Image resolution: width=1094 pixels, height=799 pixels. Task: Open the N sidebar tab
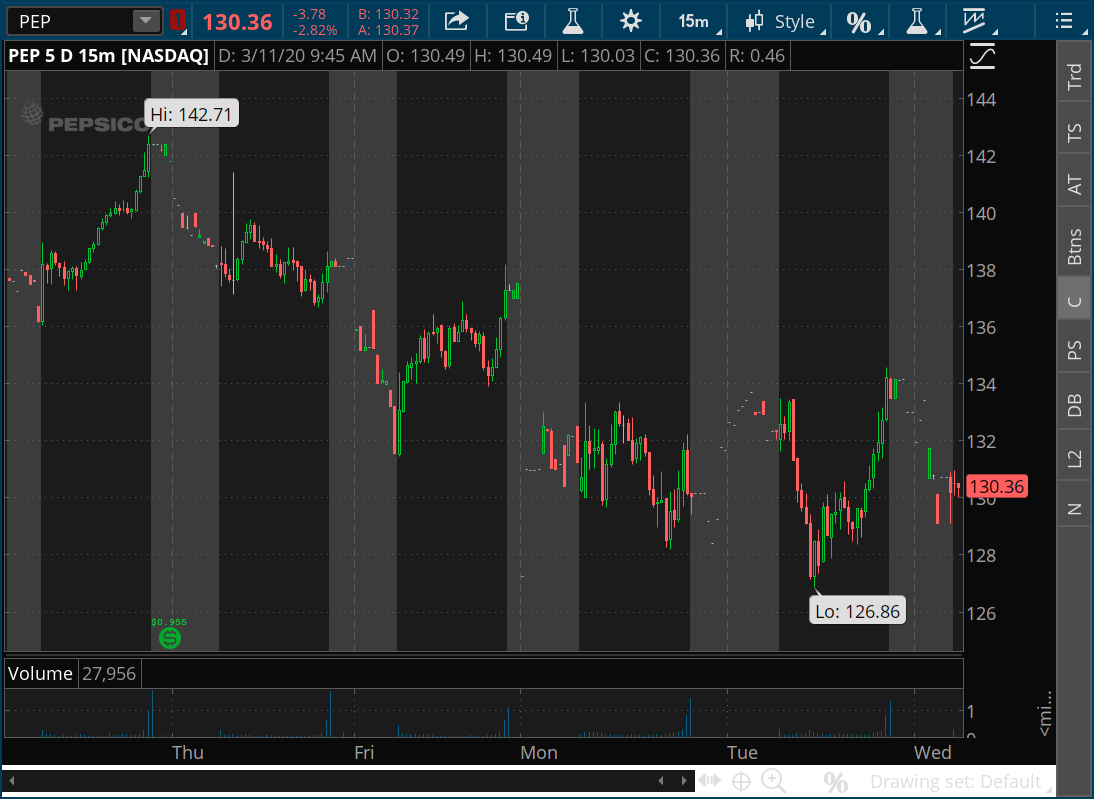[1074, 509]
